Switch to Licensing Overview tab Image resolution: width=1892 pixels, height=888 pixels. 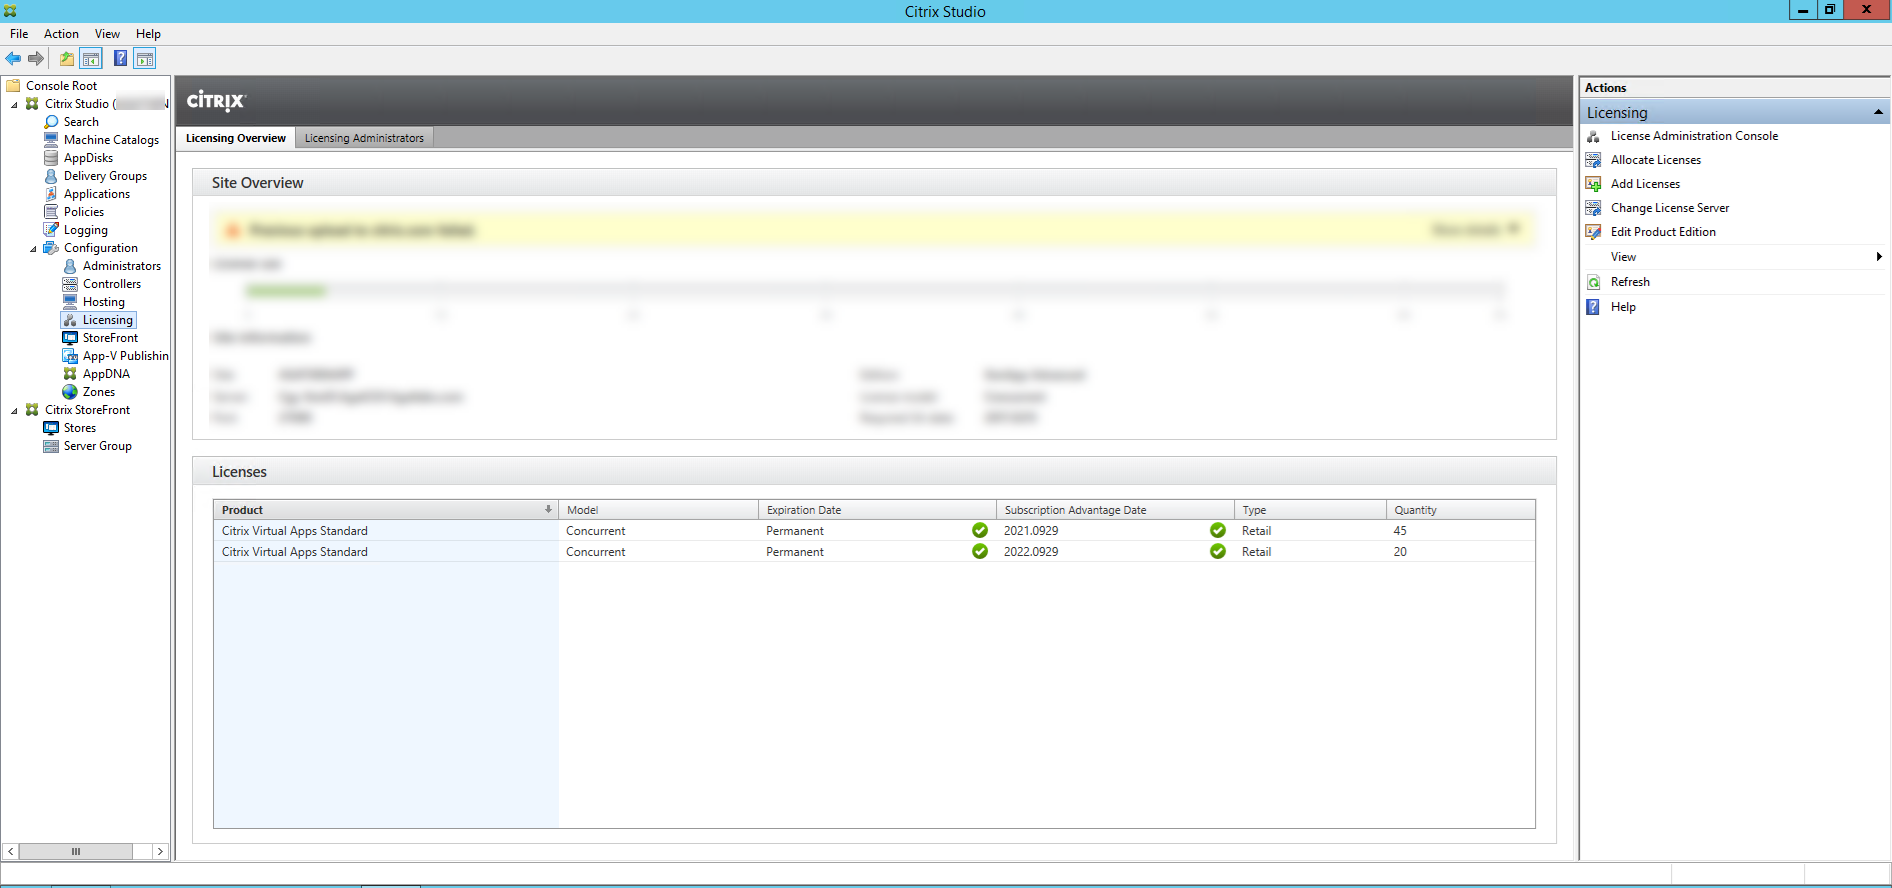tap(236, 138)
